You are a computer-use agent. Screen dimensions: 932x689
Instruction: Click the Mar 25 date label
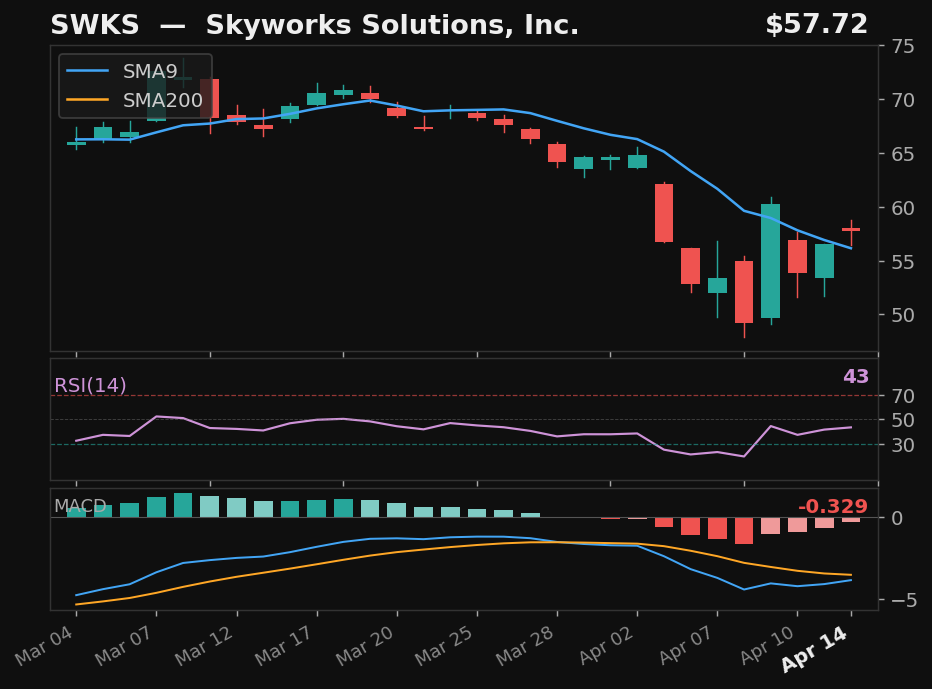click(x=445, y=646)
